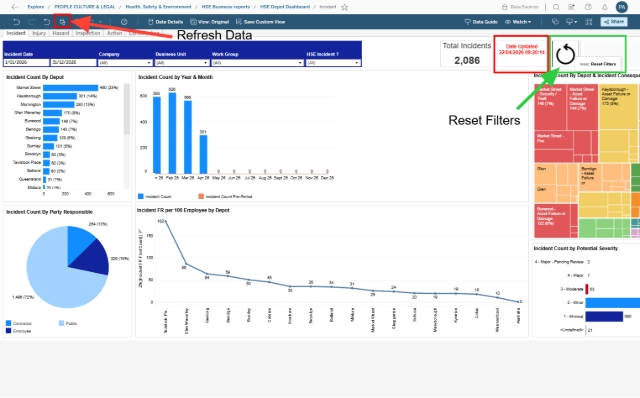The image size is (640, 398).
Task: Switch to the Injury tab
Action: (x=39, y=33)
